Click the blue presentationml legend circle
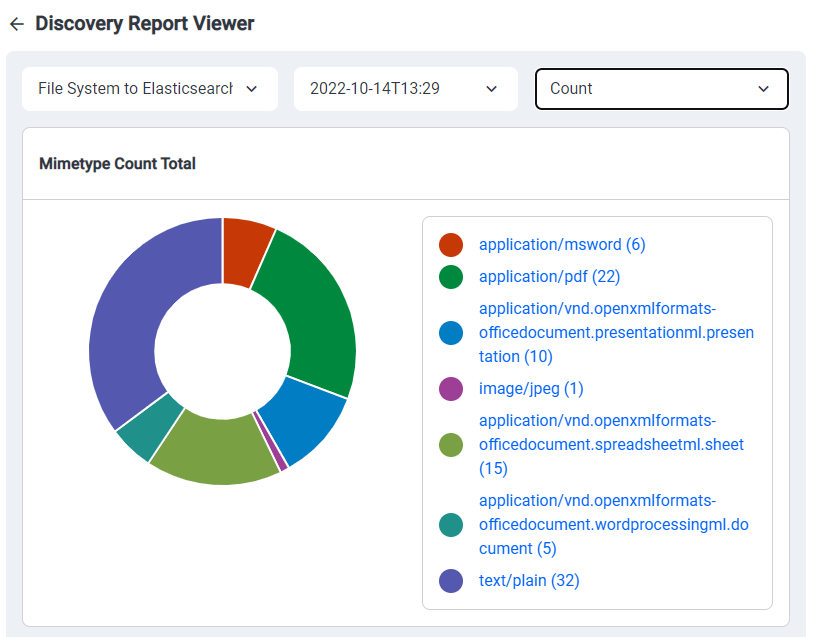The image size is (815, 637). click(x=451, y=333)
